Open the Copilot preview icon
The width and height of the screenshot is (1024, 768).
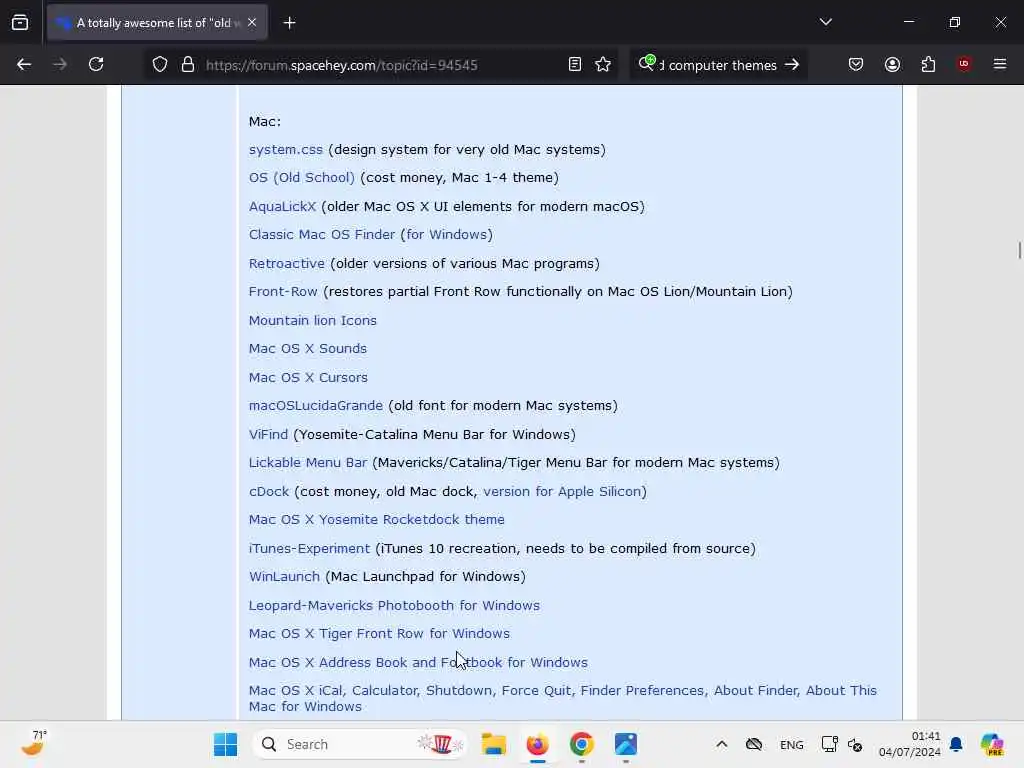[x=991, y=744]
